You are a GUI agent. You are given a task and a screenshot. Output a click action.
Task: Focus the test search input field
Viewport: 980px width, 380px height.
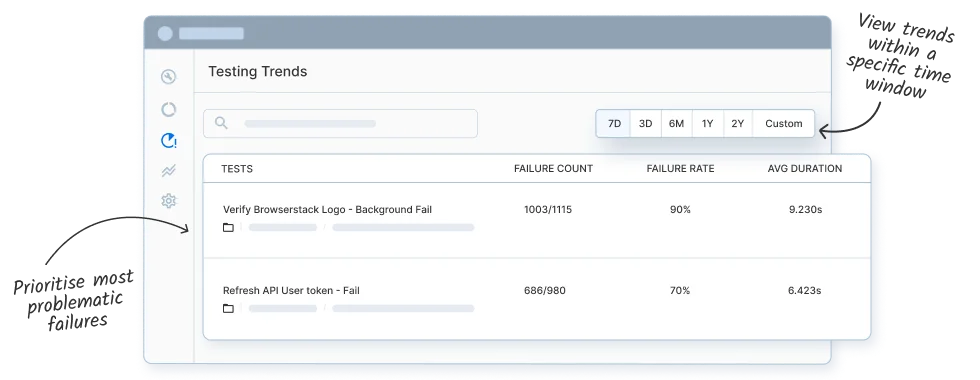point(341,124)
